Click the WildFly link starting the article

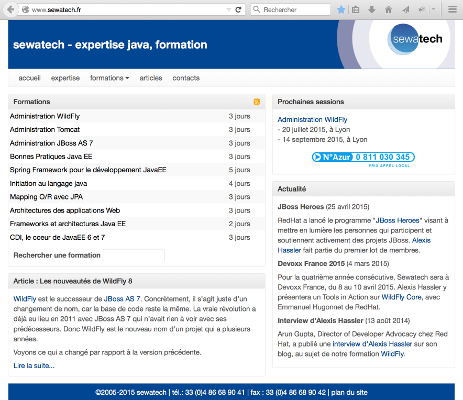coord(25,299)
